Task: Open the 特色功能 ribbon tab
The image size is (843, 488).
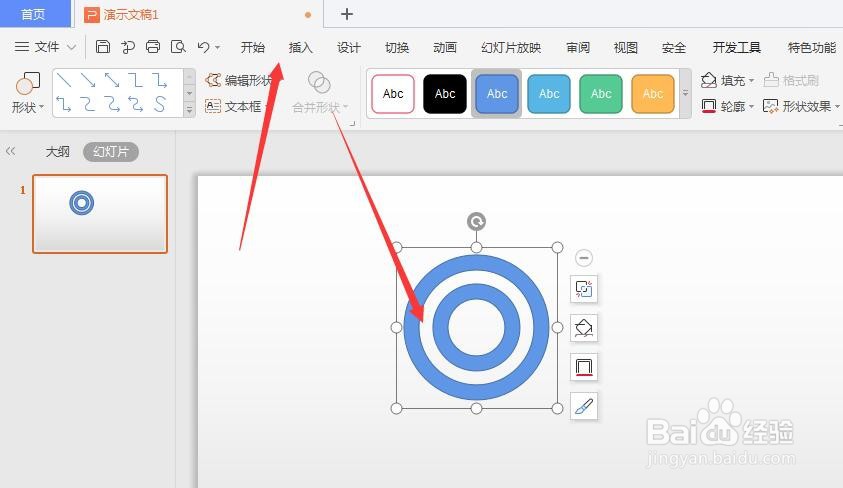Action: click(812, 47)
